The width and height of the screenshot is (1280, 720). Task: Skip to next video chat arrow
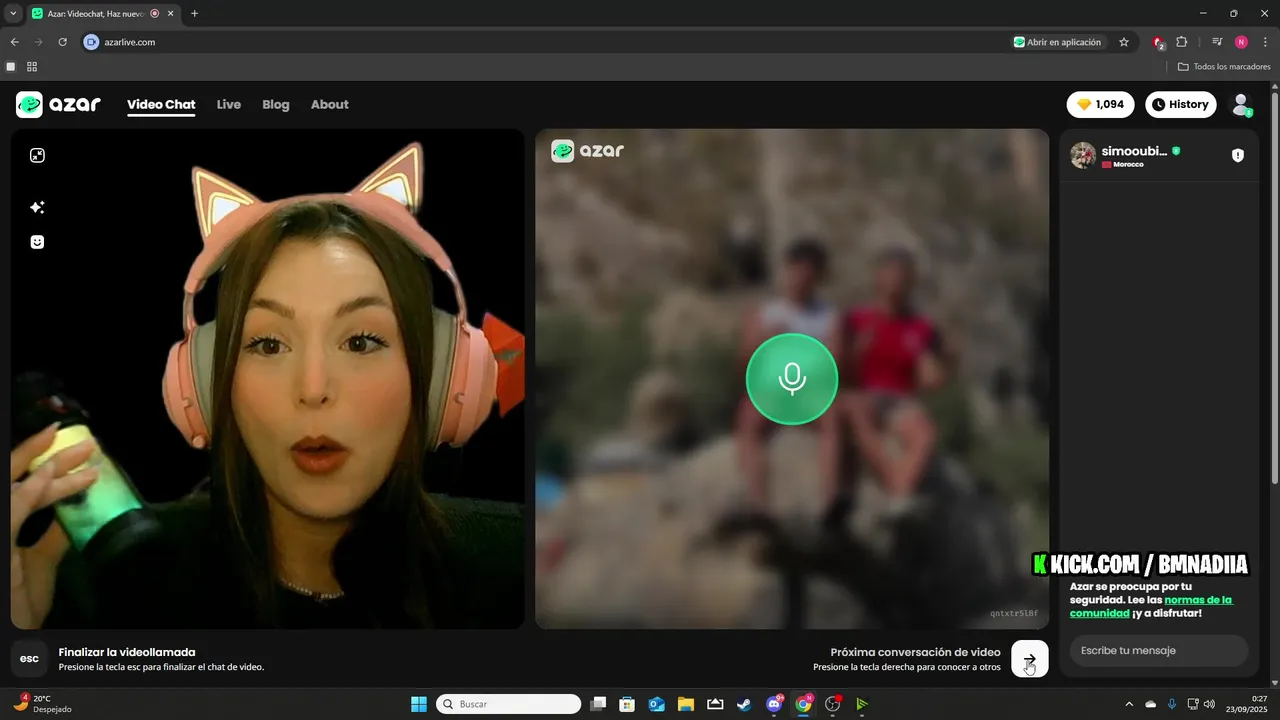(1030, 659)
